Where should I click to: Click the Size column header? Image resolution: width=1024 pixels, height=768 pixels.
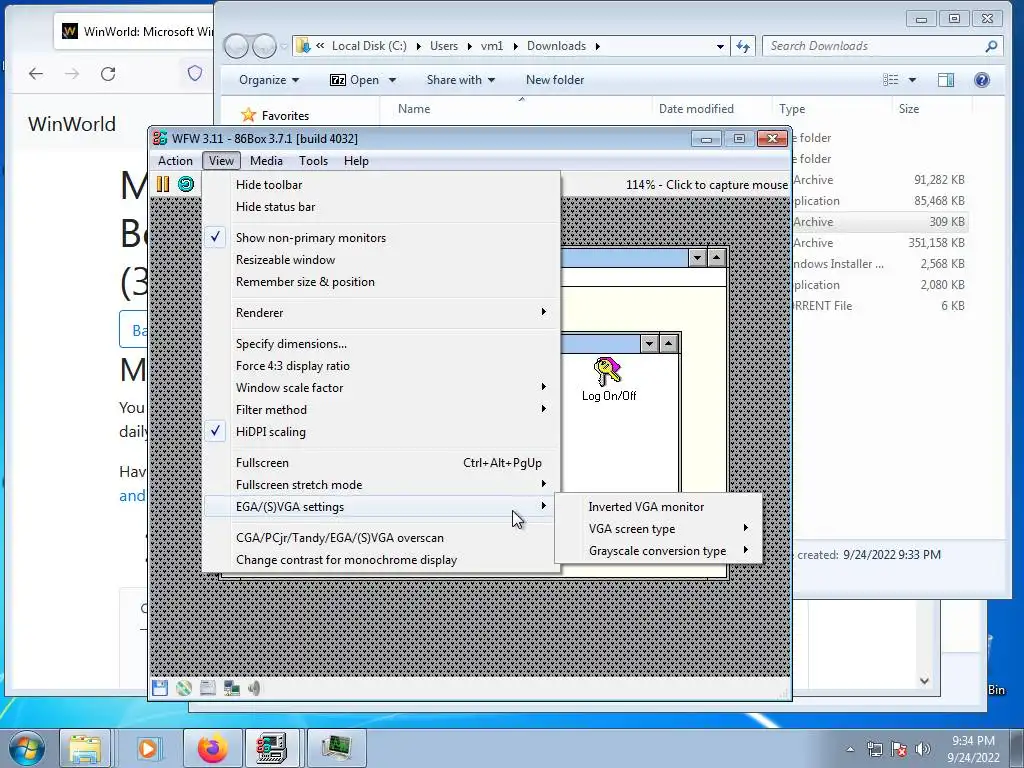click(x=931, y=109)
